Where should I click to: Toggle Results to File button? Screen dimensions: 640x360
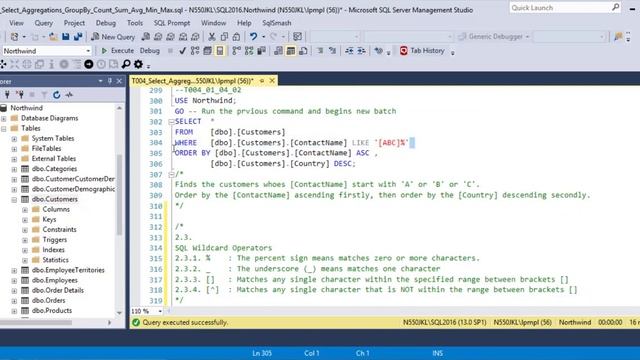click(x=303, y=51)
